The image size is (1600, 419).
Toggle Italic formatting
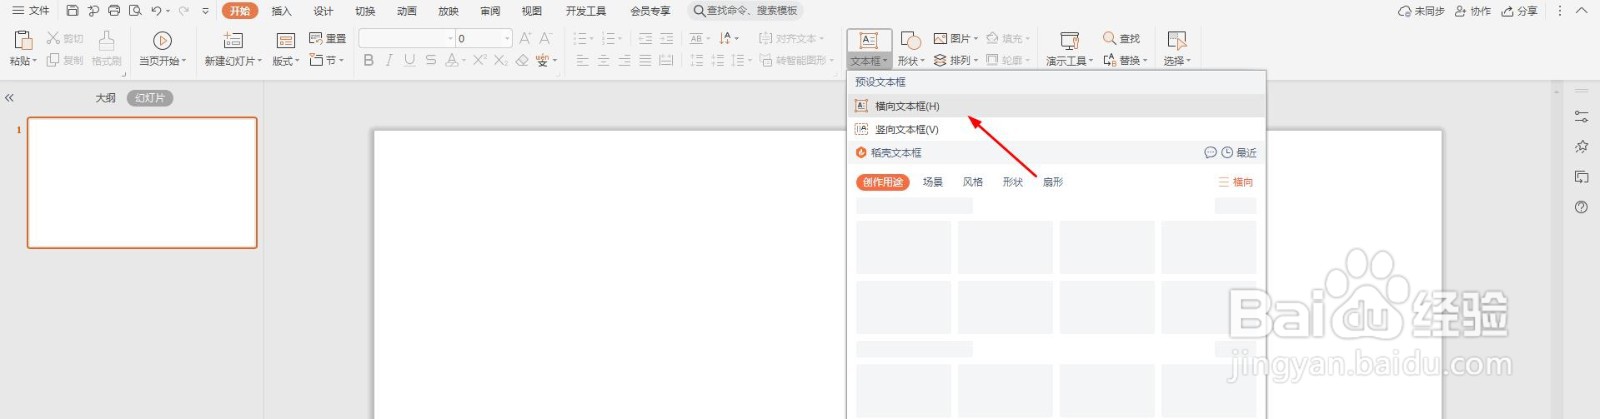(389, 60)
